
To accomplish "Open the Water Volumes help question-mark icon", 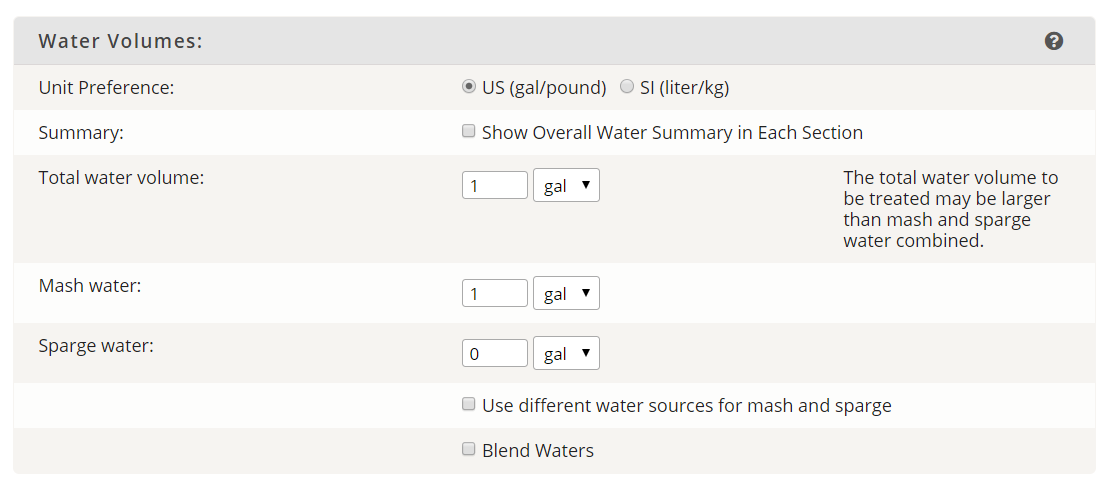I will pyautogui.click(x=1054, y=41).
